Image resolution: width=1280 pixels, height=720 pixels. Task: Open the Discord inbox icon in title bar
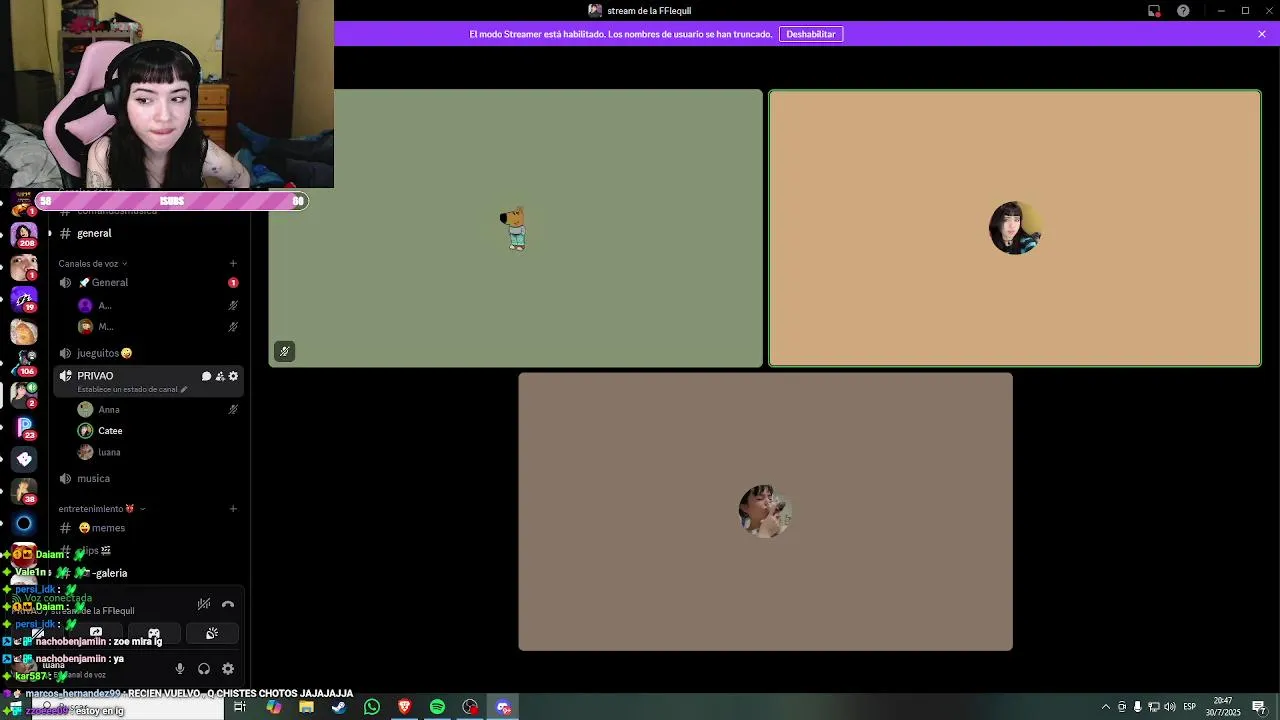coord(1154,11)
